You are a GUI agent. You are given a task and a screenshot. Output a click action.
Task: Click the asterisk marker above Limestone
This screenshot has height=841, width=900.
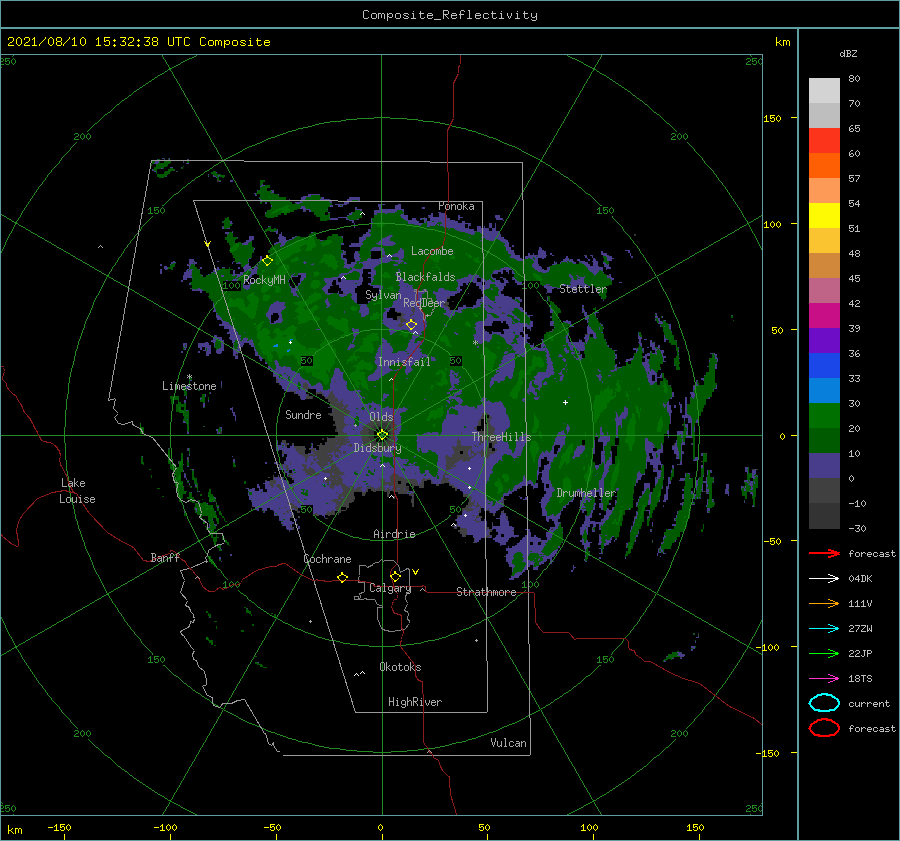[190, 377]
